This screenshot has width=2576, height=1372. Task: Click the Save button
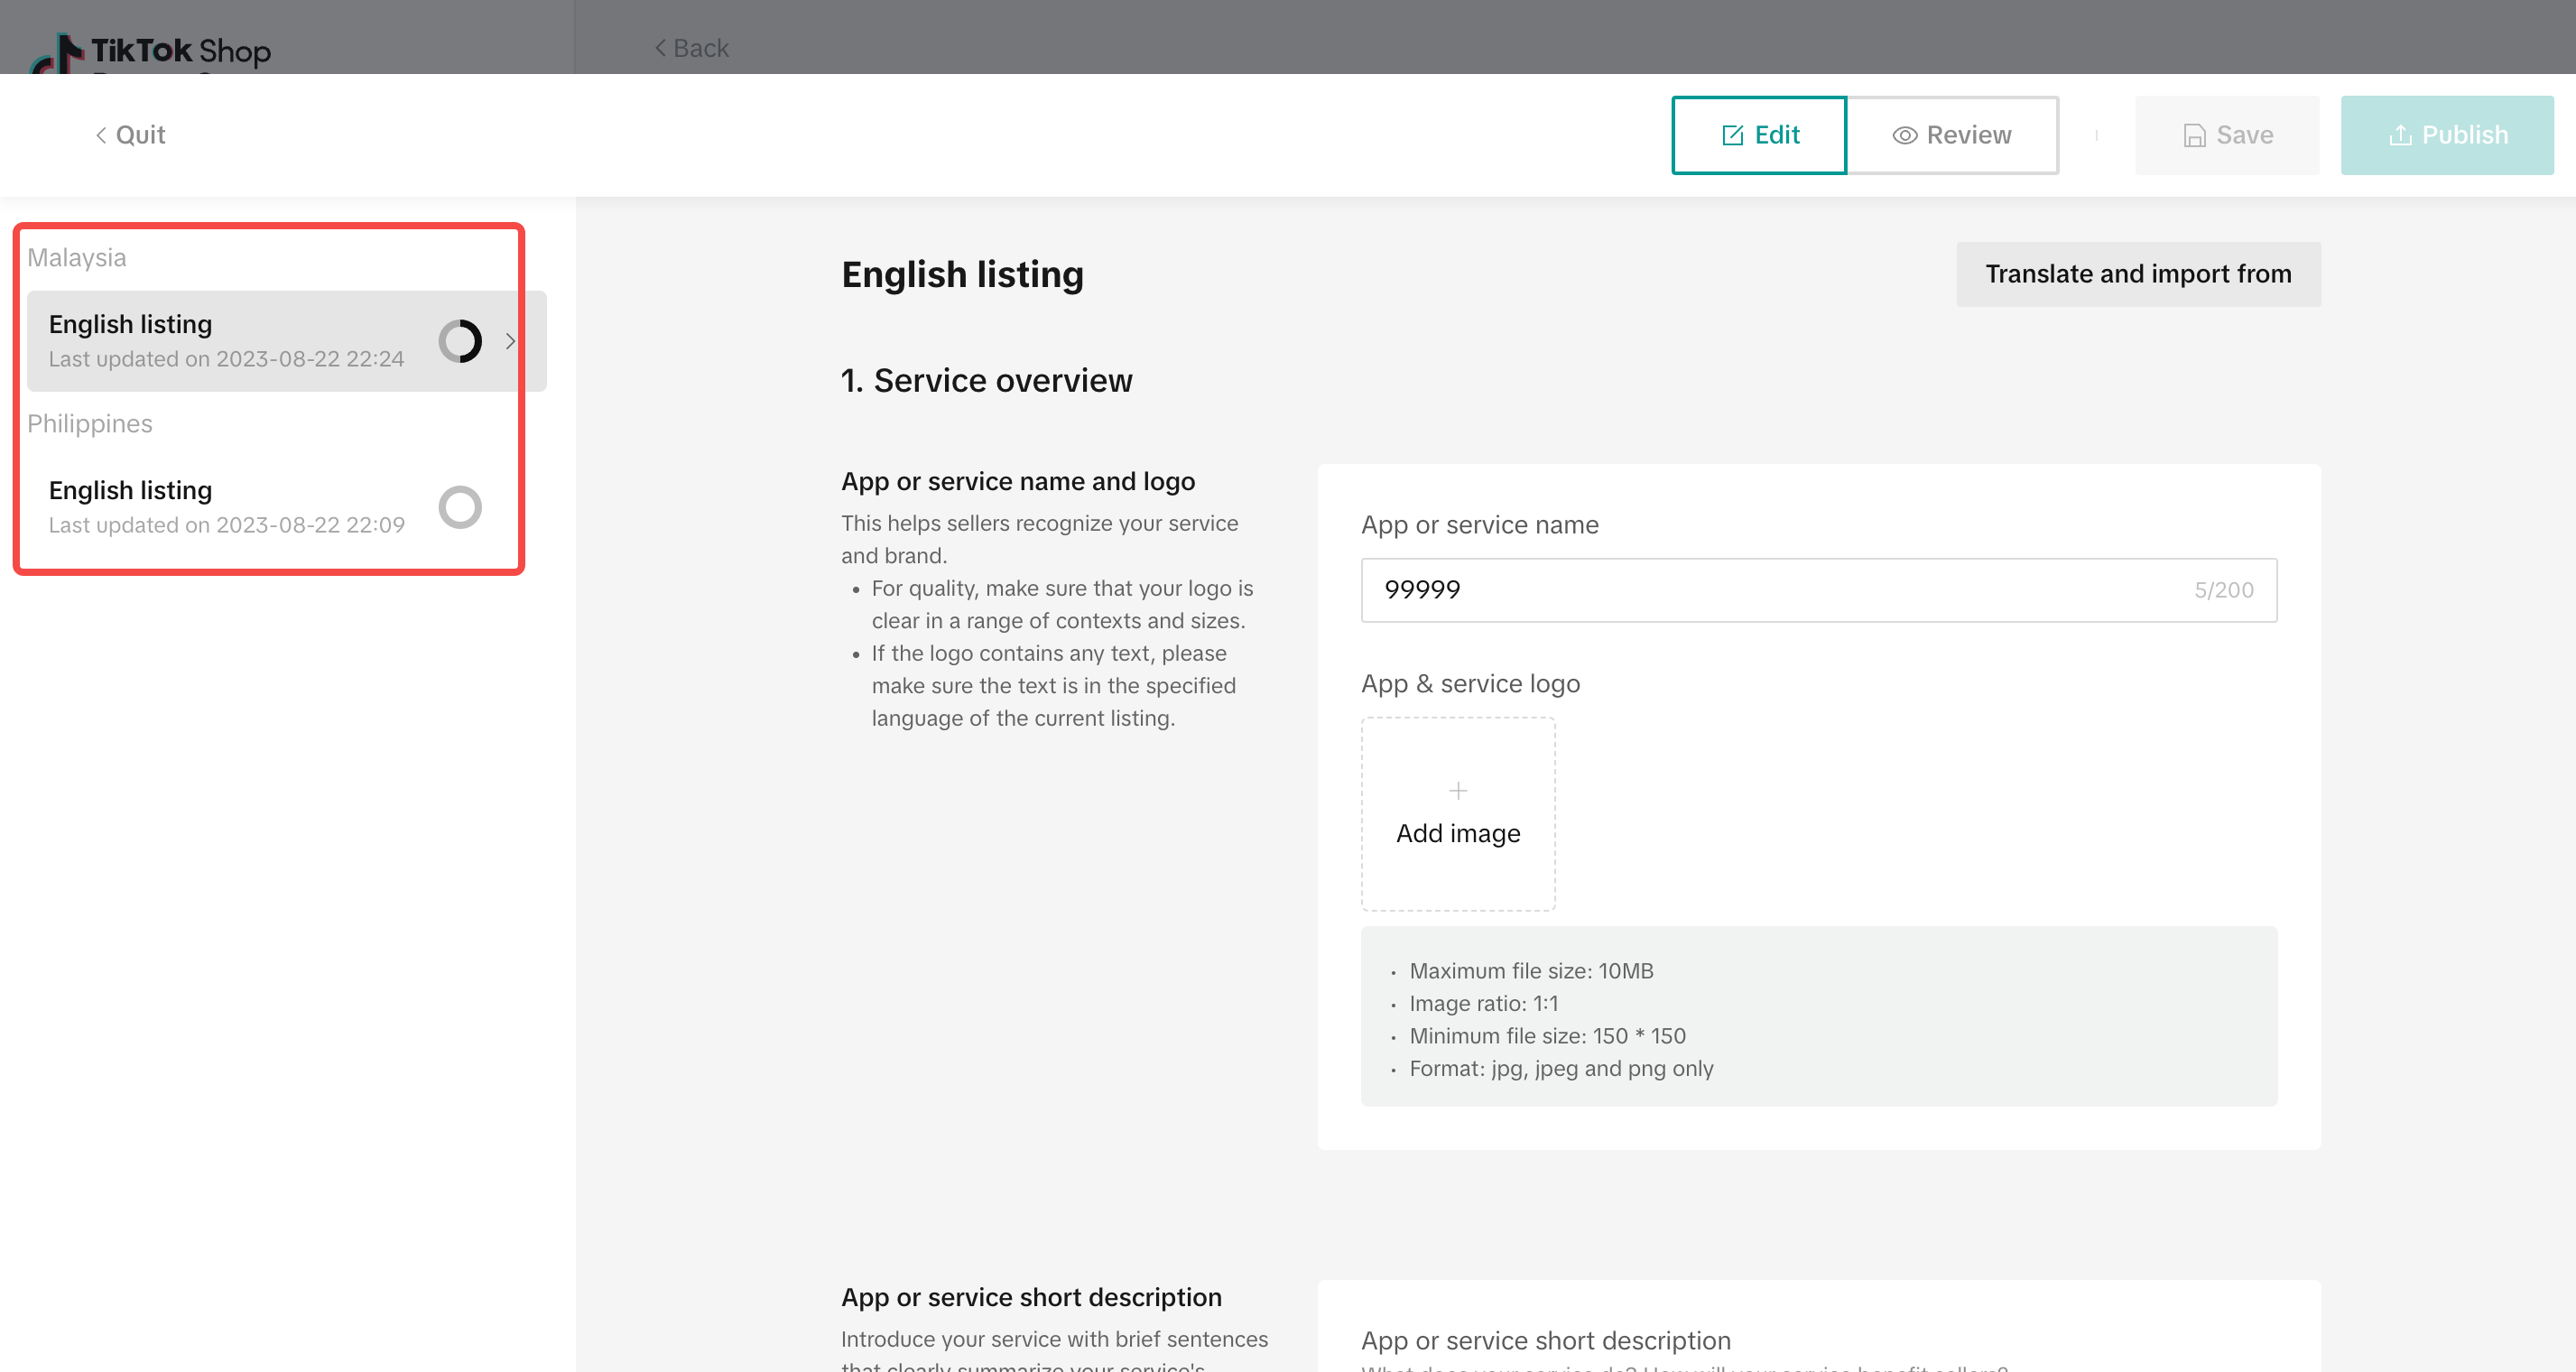2227,135
